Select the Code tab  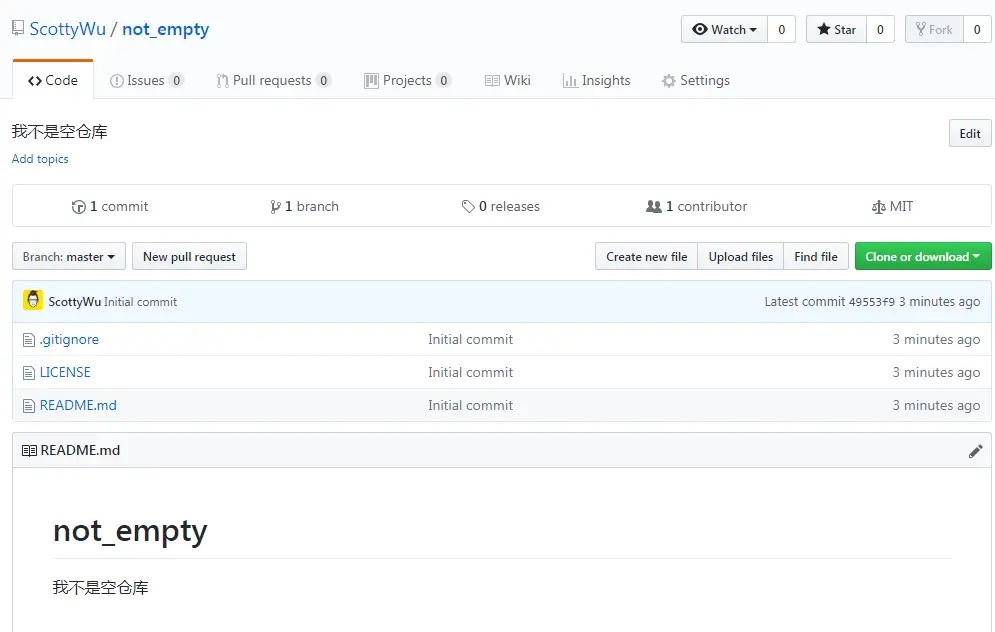53,81
